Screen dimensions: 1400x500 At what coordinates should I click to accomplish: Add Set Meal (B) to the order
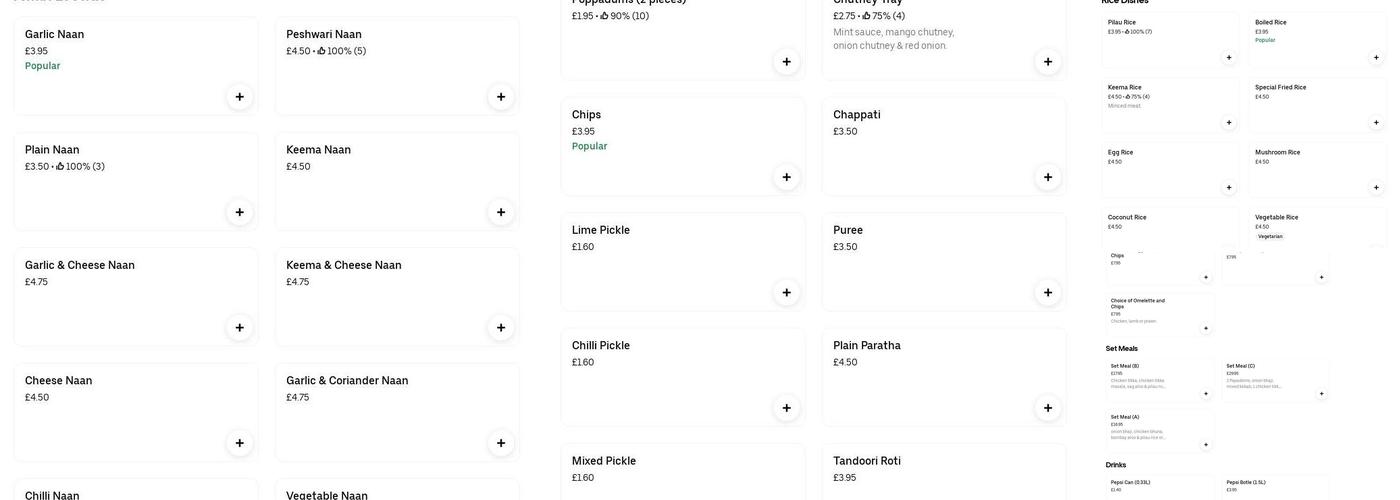pos(1206,394)
